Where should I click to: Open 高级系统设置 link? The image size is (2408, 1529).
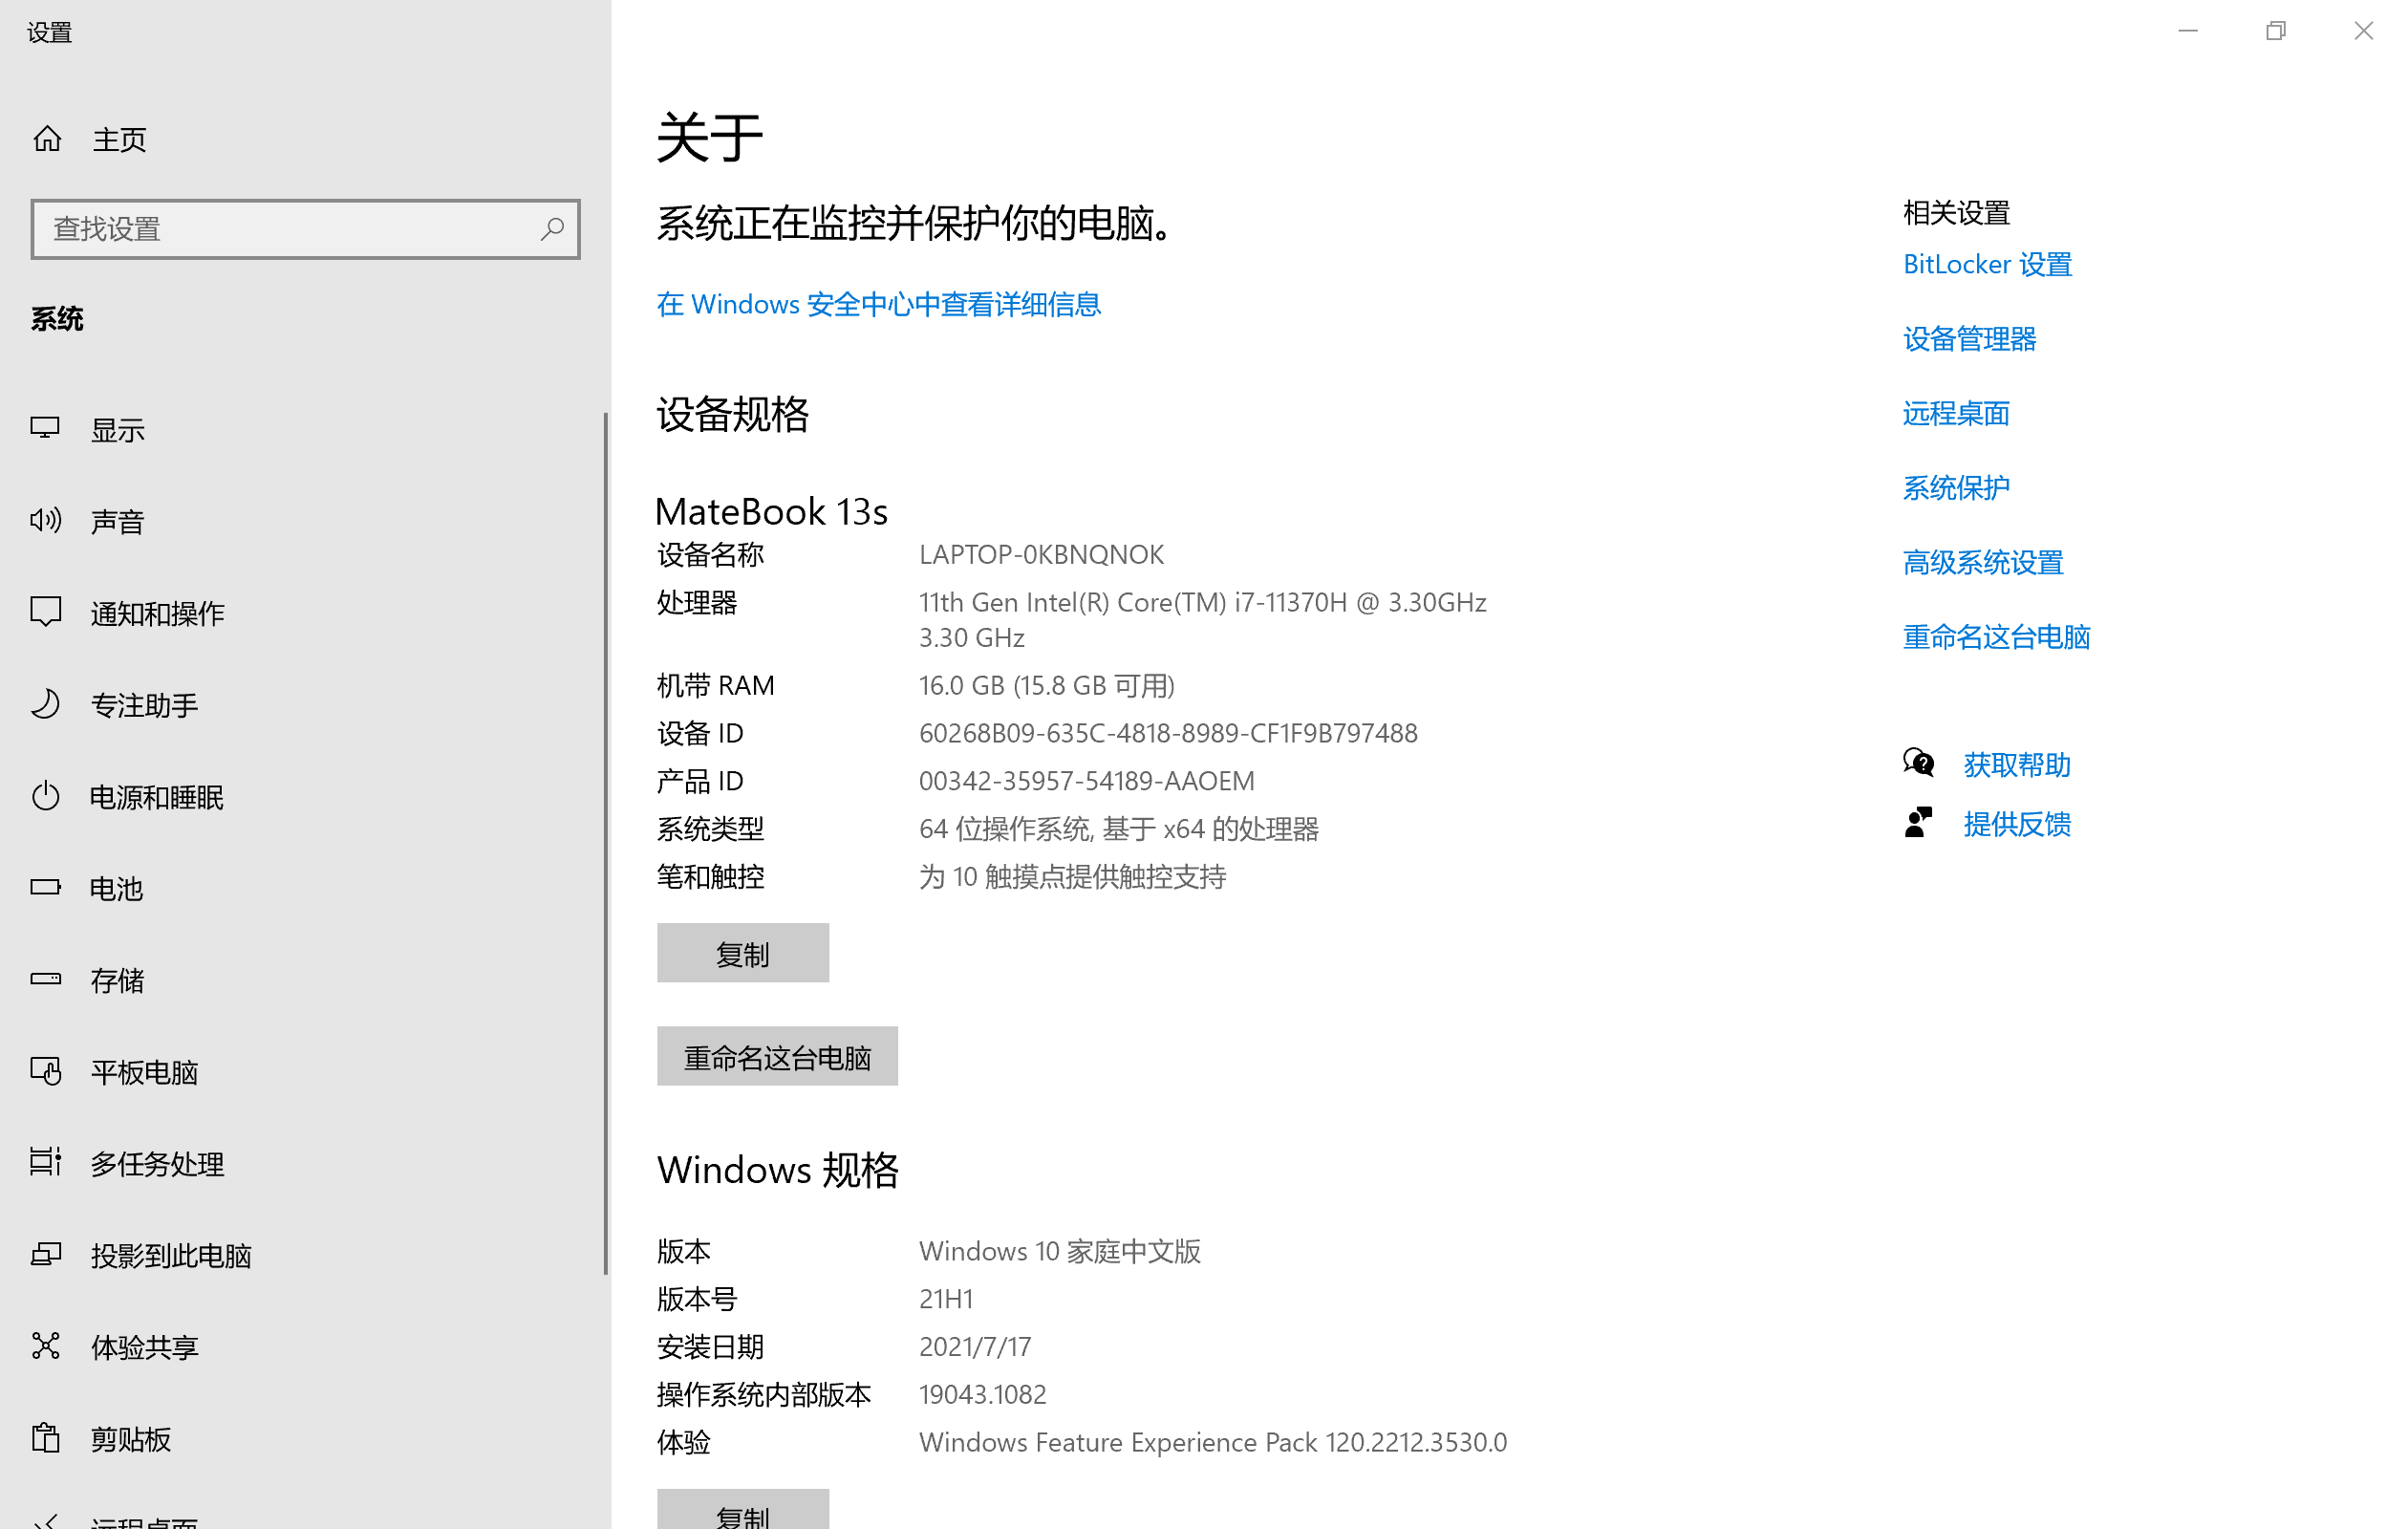click(1983, 562)
